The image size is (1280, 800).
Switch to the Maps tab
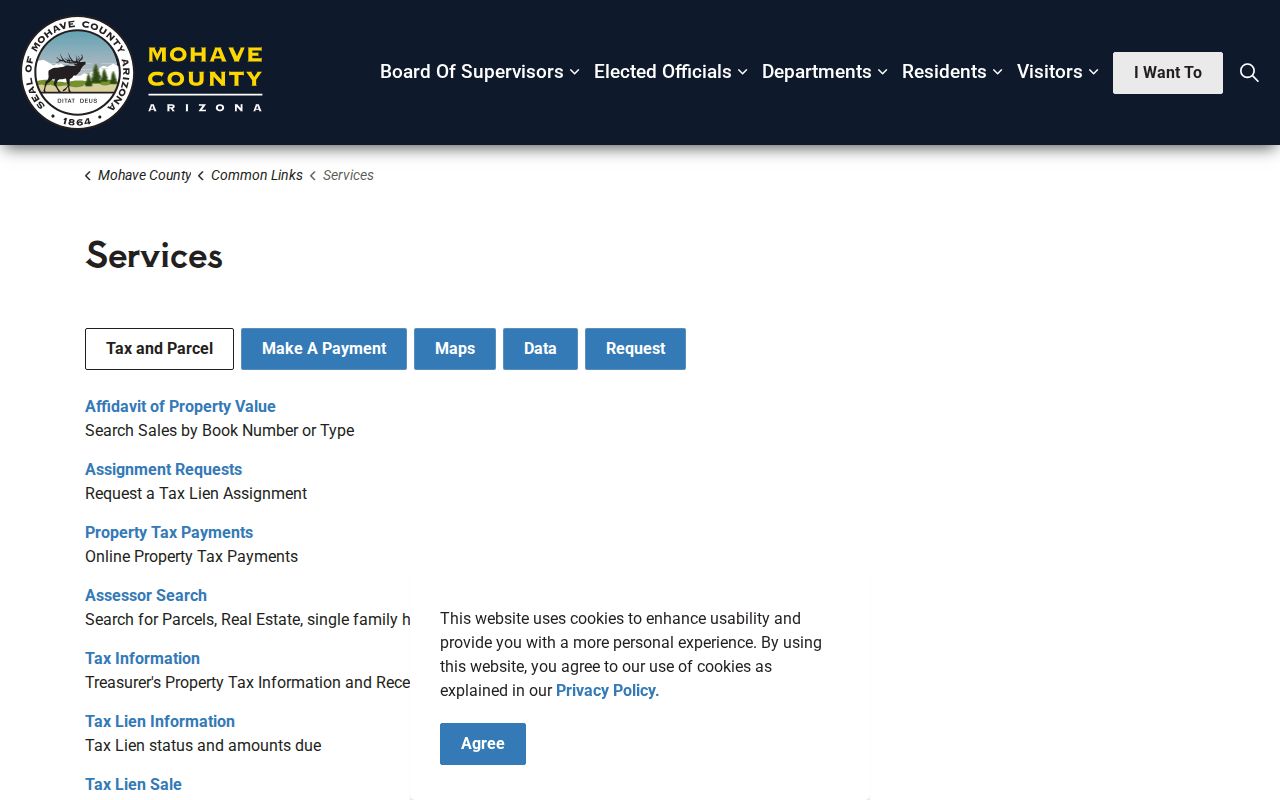(455, 349)
